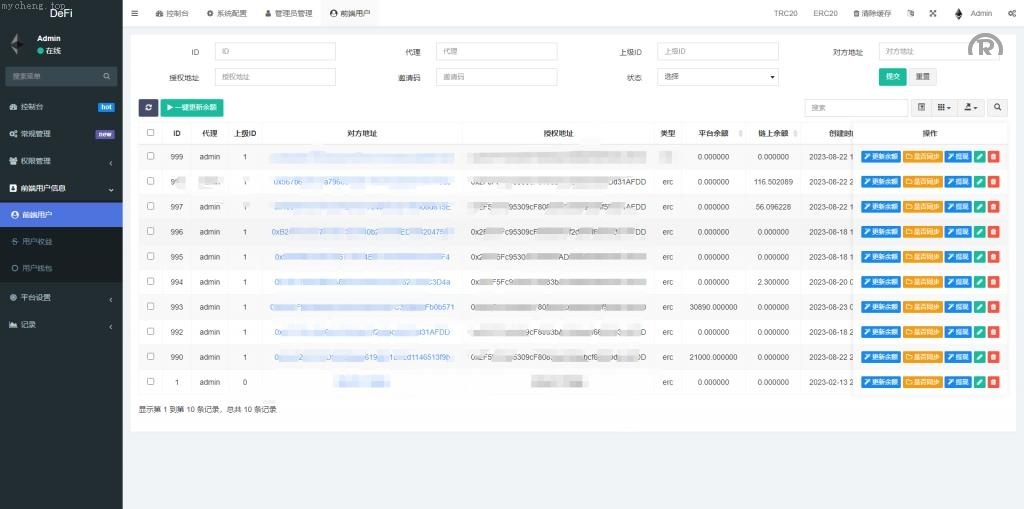Click the refresh table icon button

(x=148, y=107)
